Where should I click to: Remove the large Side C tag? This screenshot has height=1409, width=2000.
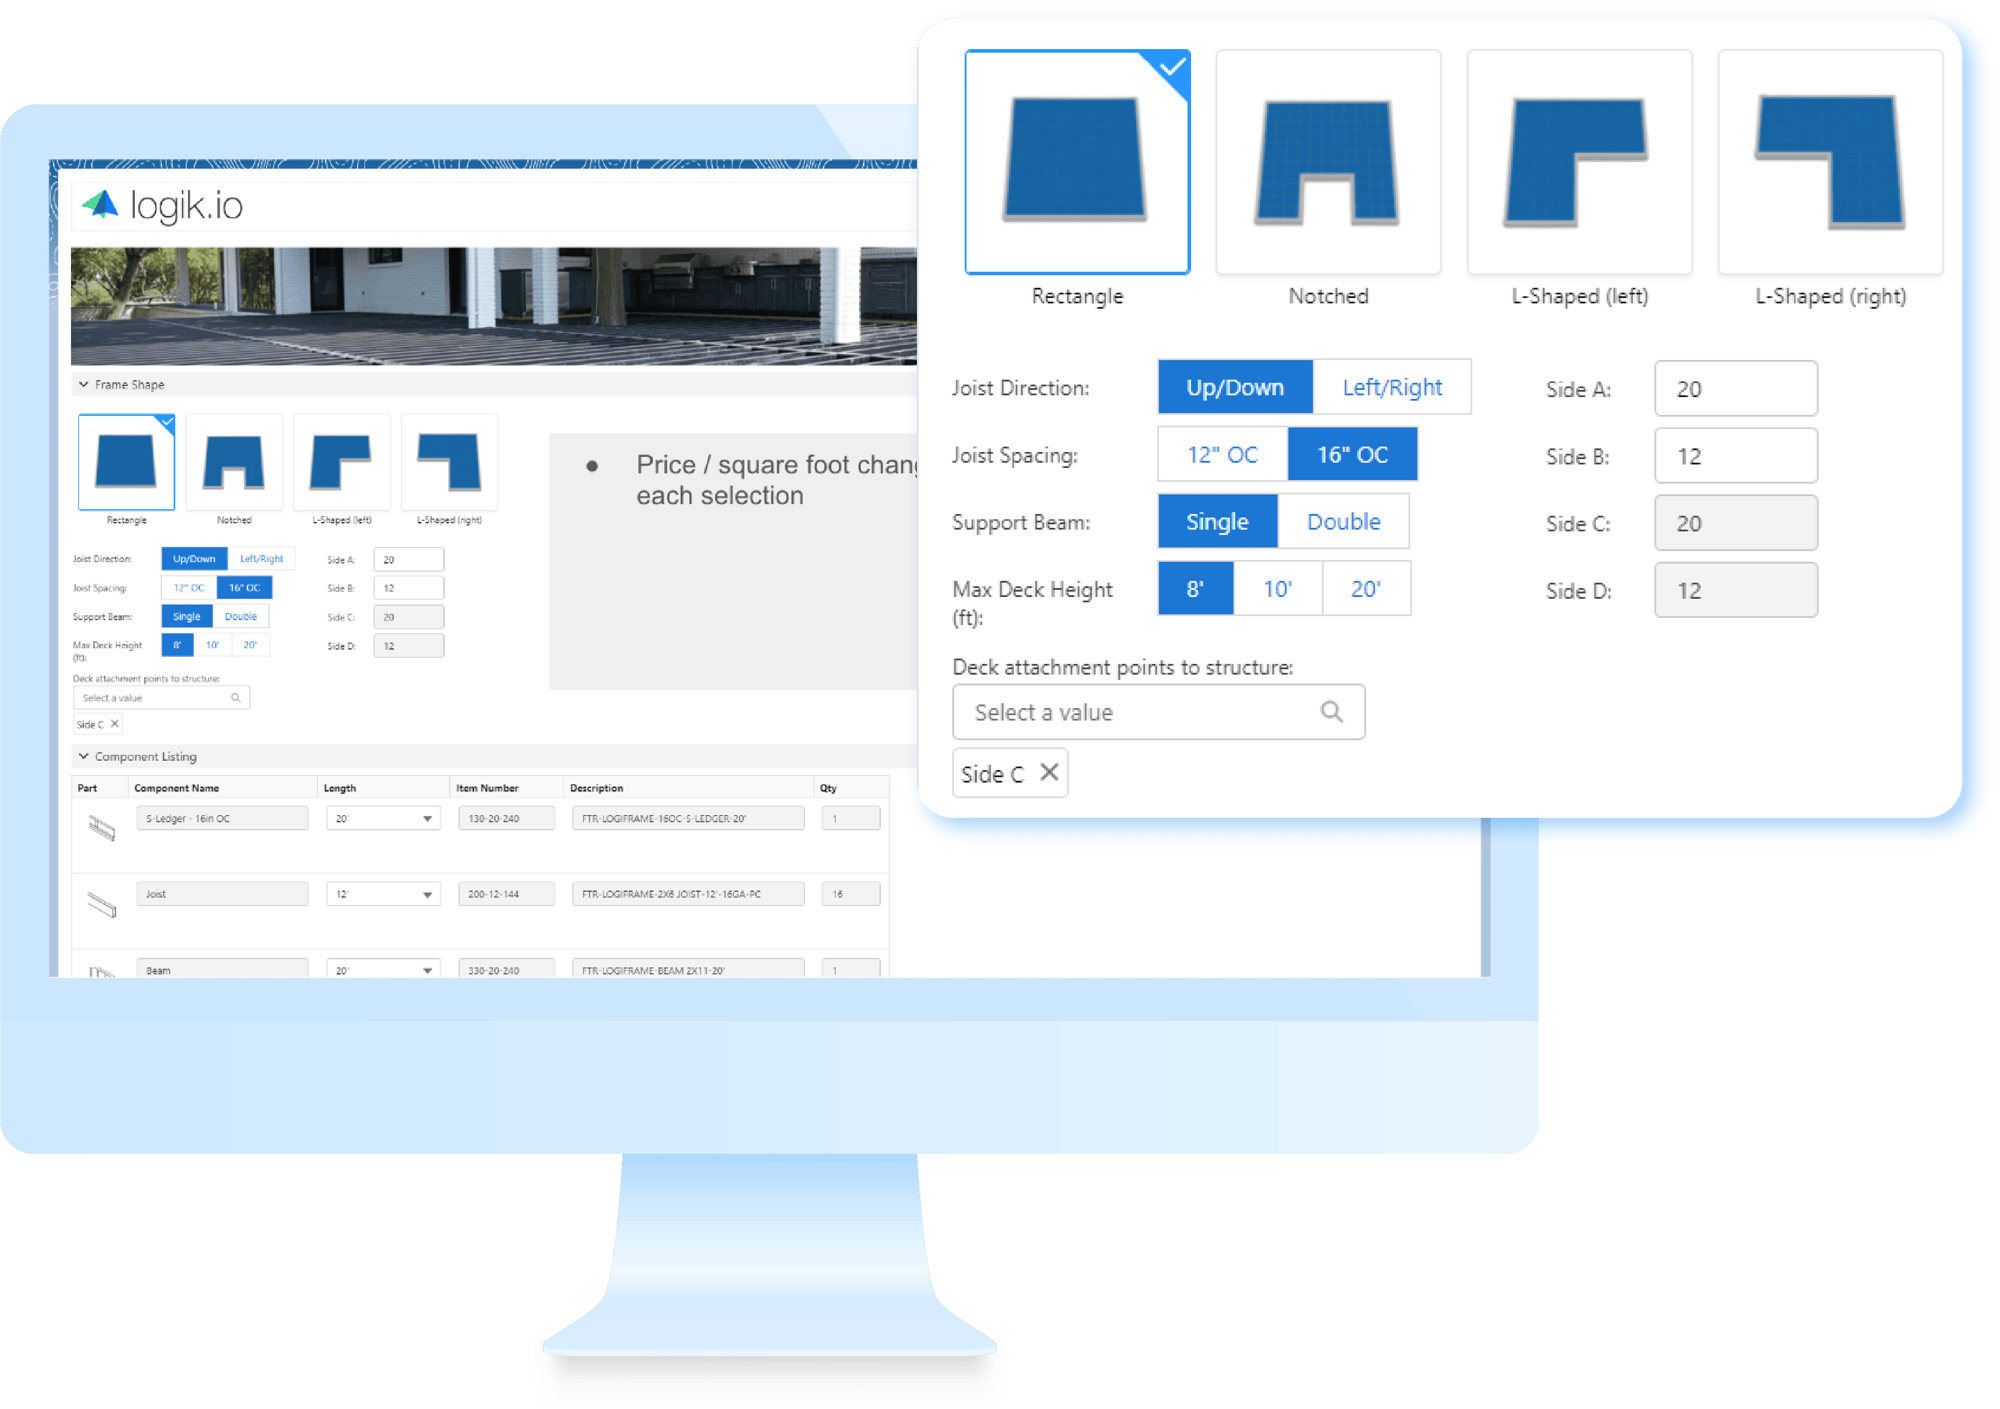point(1049,772)
